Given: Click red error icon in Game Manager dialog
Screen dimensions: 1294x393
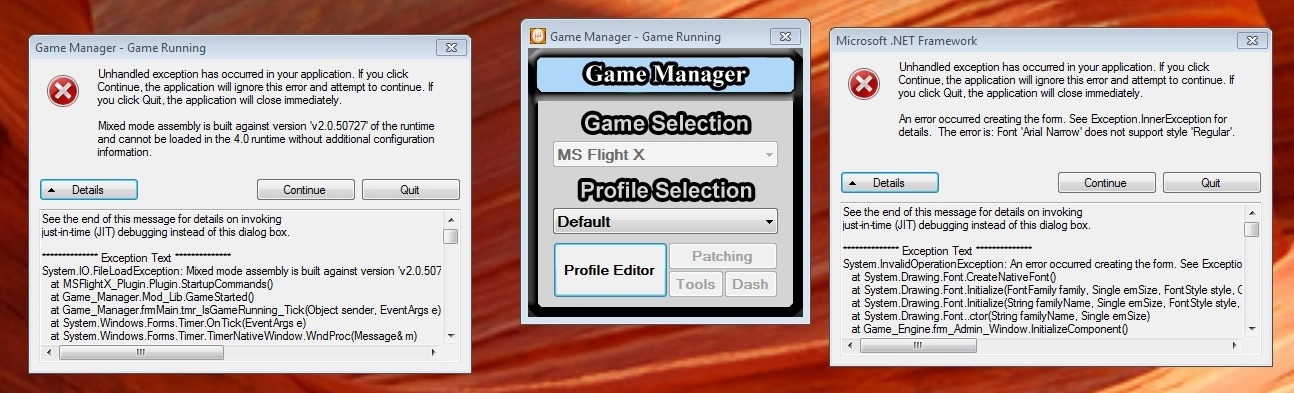Looking at the screenshot, I should (62, 91).
